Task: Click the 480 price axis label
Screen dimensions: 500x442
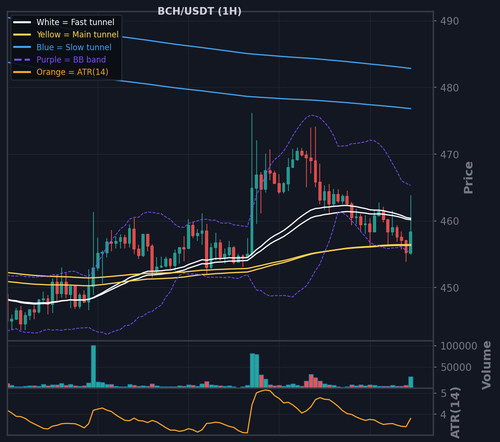Action: pyautogui.click(x=449, y=88)
